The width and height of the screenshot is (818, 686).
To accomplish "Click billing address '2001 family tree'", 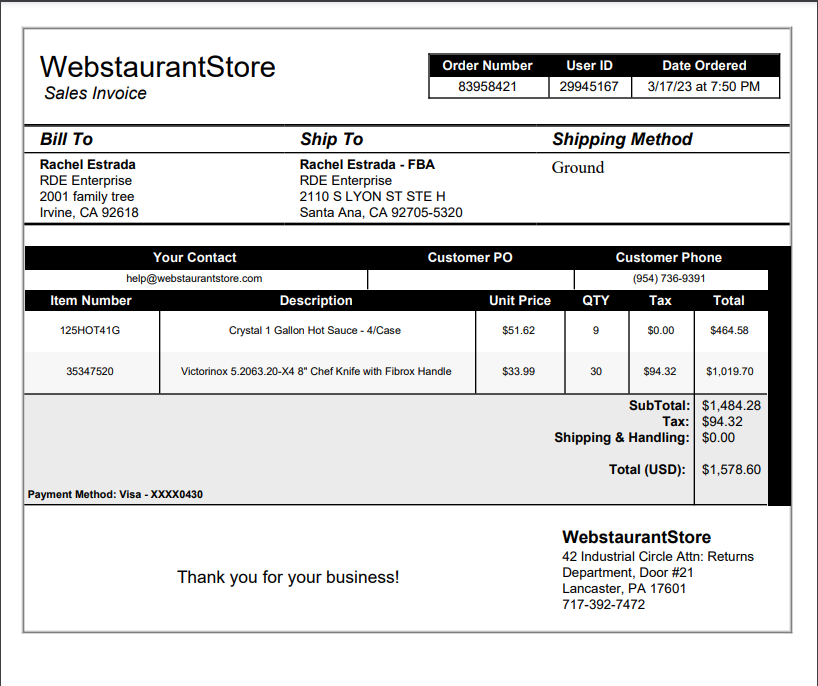I will (87, 197).
